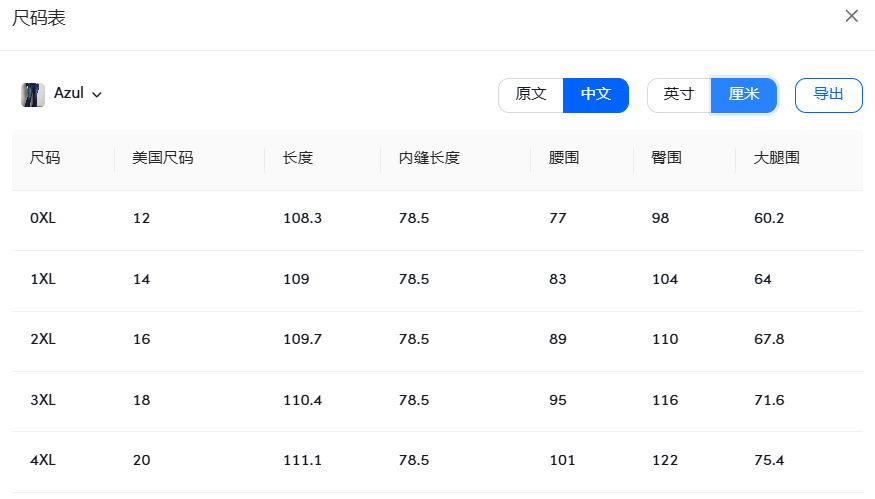Viewport: 875px width, 499px height.
Task: Click the 尺码 column header
Action: point(46,158)
